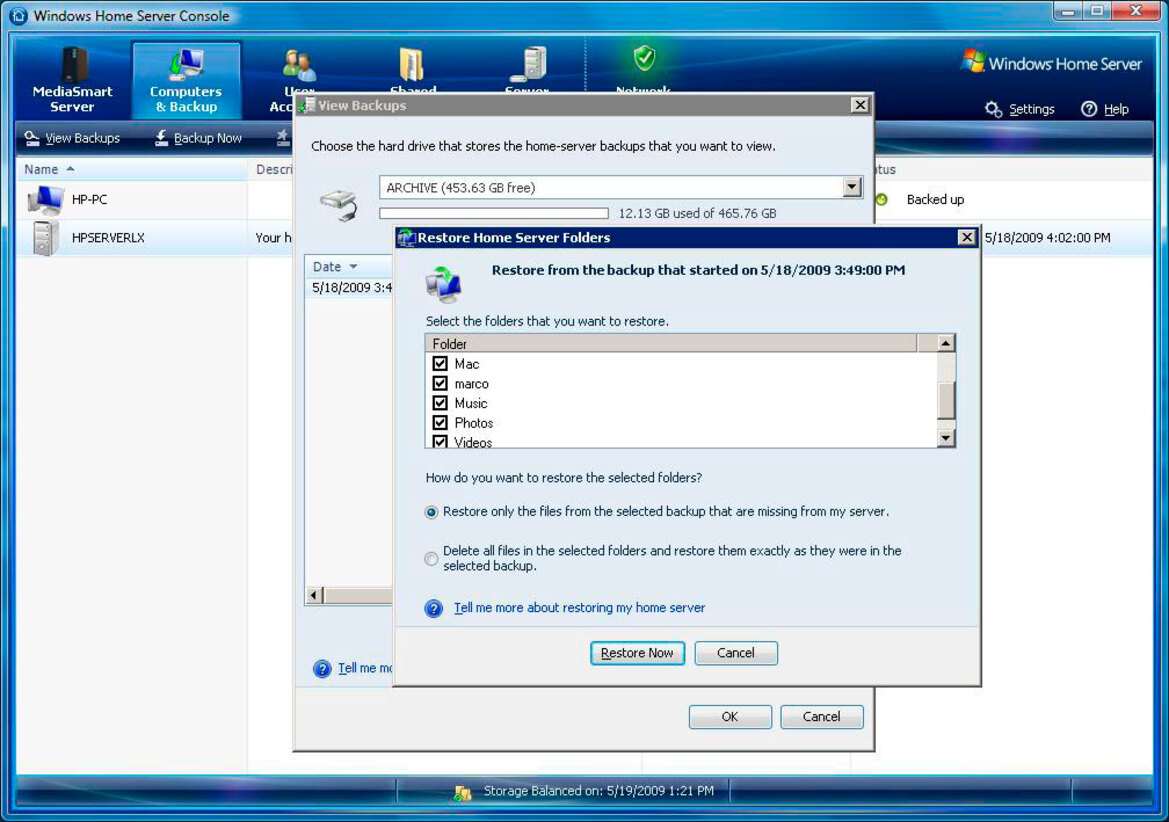Click the folder list scroll down arrow
Screen dimensions: 1169x822
(x=945, y=437)
